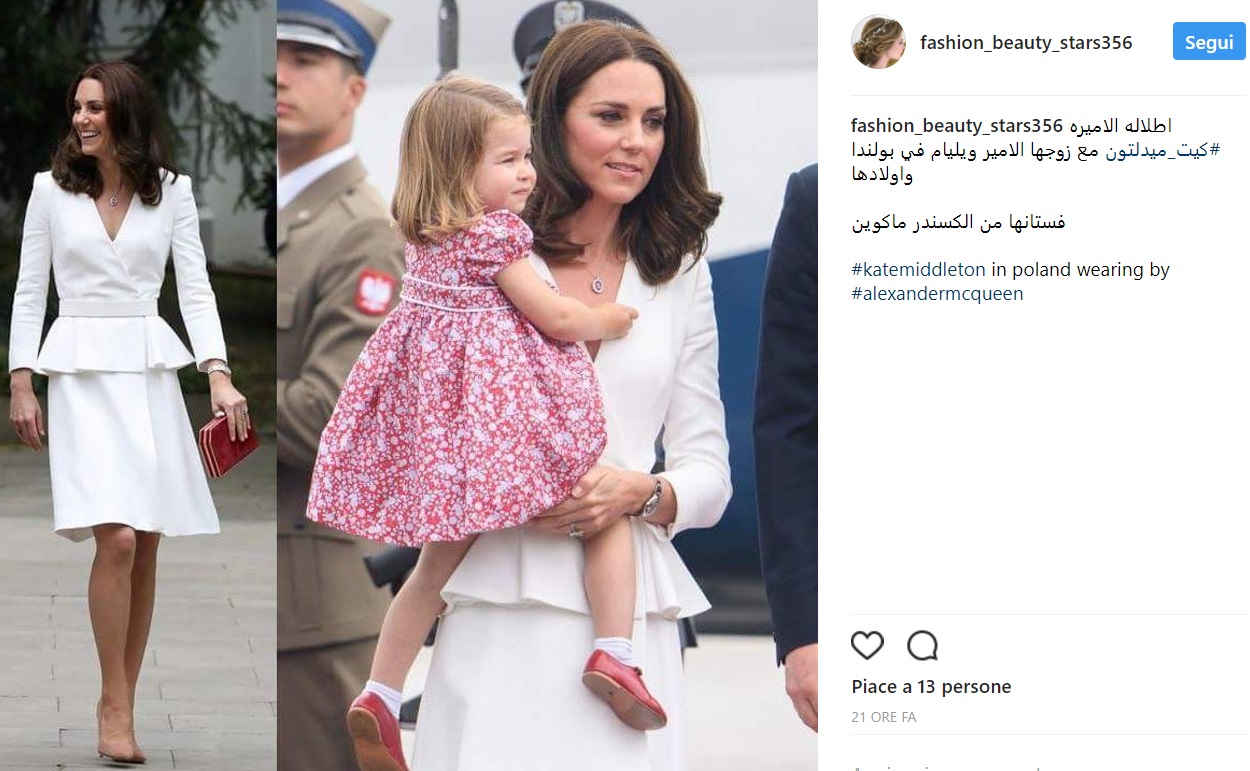Click the wristwatch on the woman's arm
1250x771 pixels.
652,497
